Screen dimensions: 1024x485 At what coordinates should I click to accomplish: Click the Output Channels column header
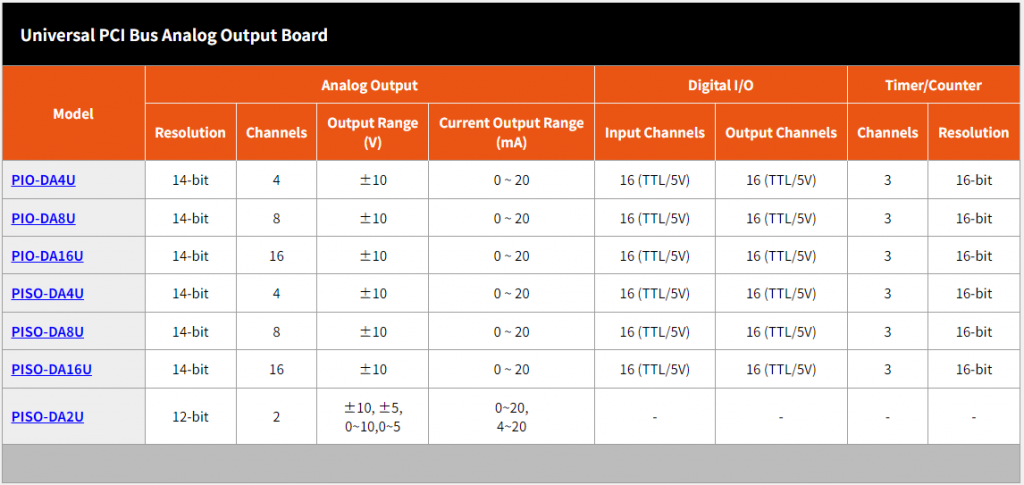[781, 133]
